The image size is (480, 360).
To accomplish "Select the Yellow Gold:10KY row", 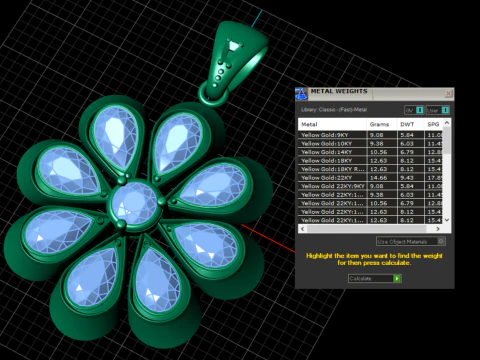I will click(371, 144).
